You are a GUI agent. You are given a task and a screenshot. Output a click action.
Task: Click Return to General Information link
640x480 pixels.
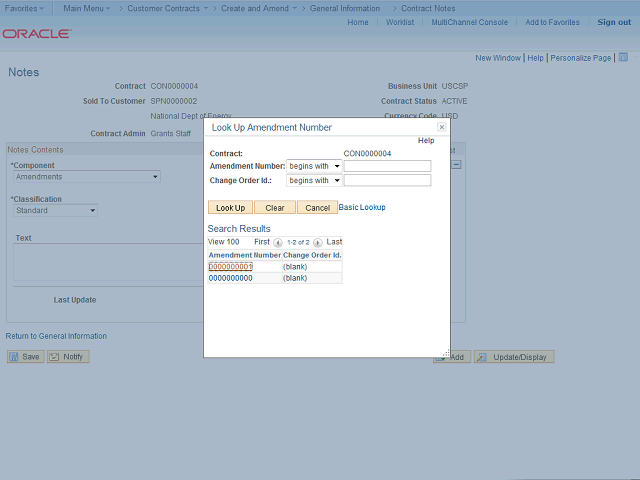[56, 336]
